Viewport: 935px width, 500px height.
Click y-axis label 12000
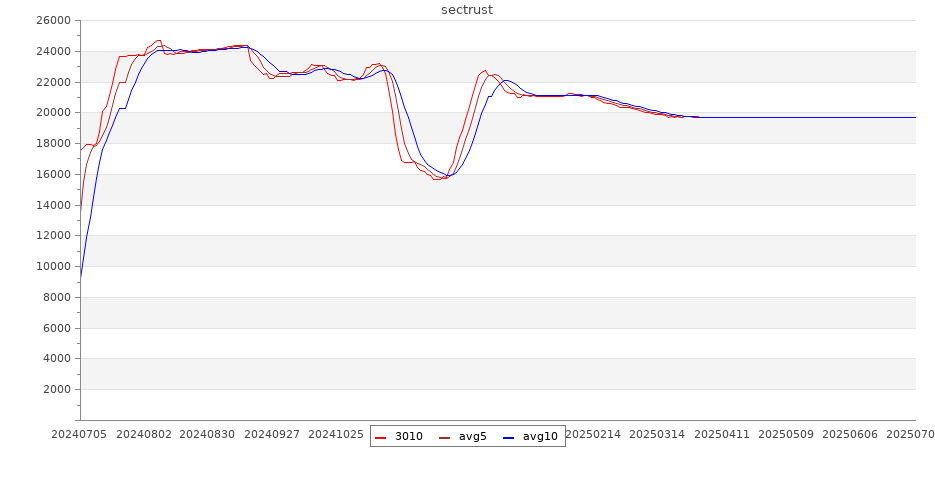coord(54,235)
